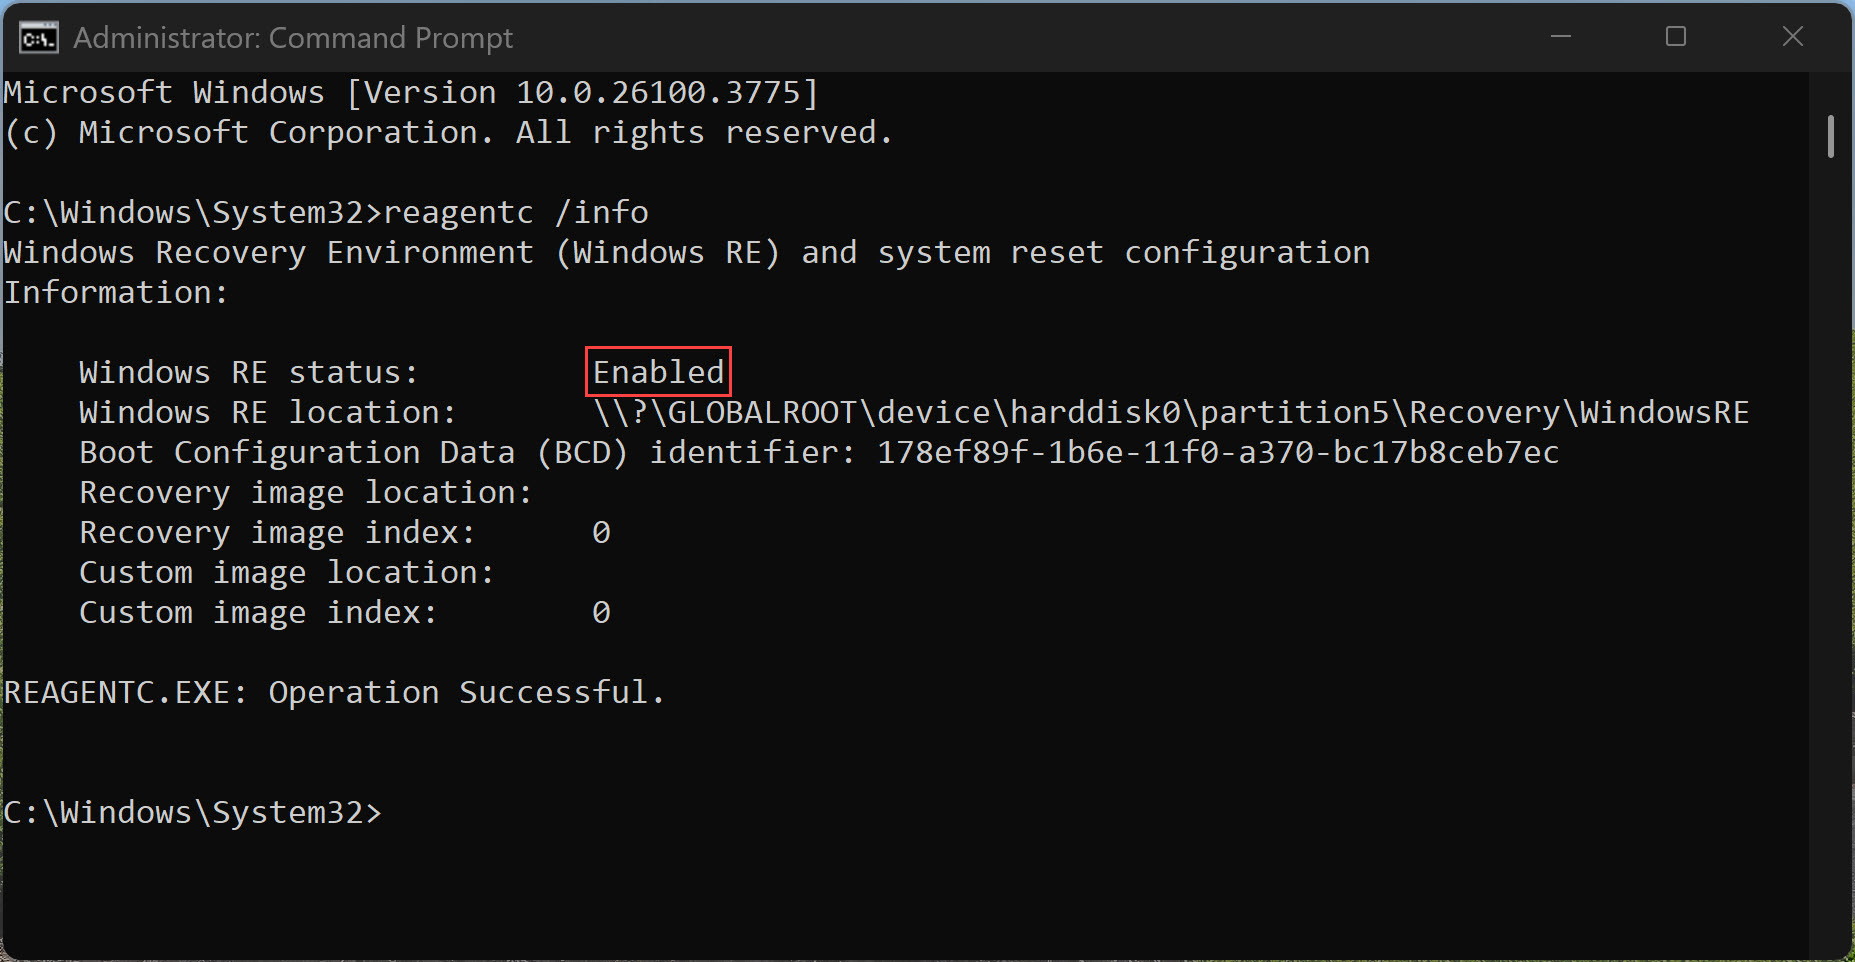Click the "Recovery image location:" label
The width and height of the screenshot is (1855, 962).
(305, 492)
